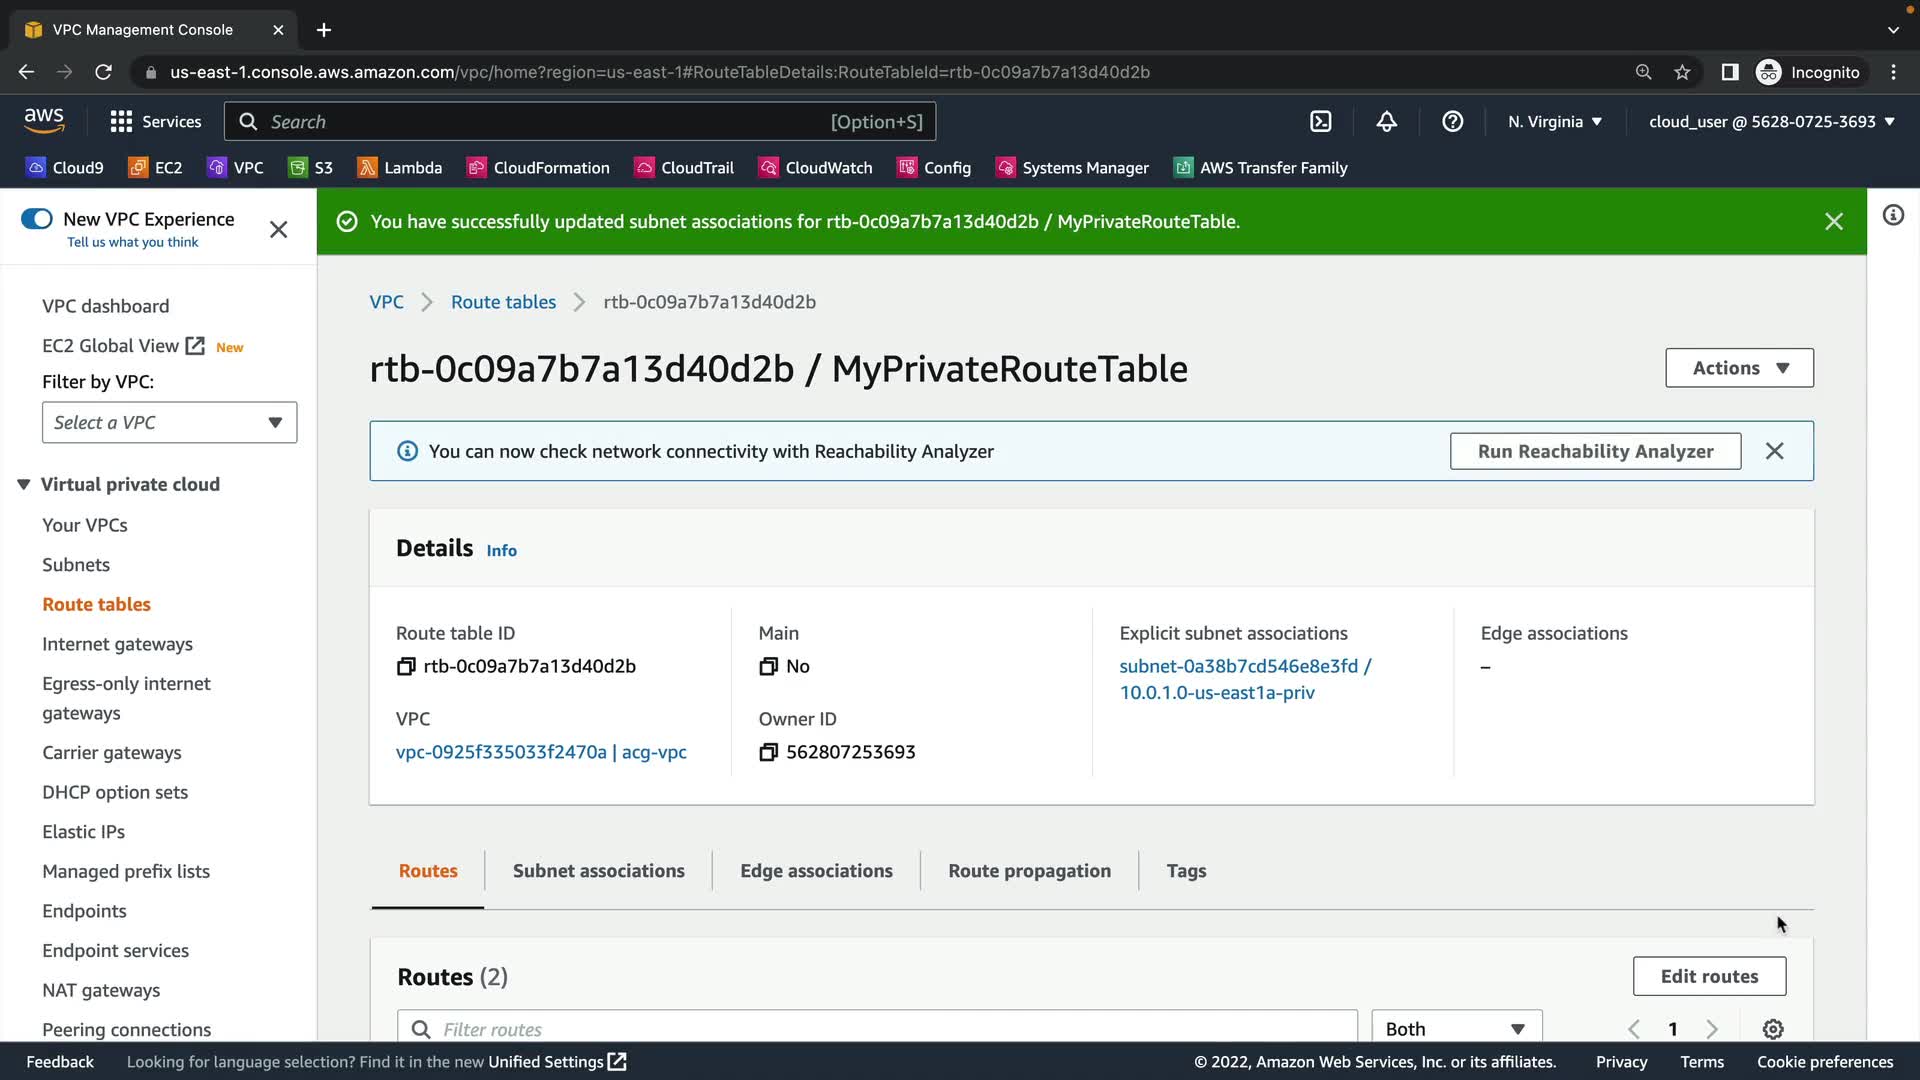Collapse the Virtual private cloud section

24,484
